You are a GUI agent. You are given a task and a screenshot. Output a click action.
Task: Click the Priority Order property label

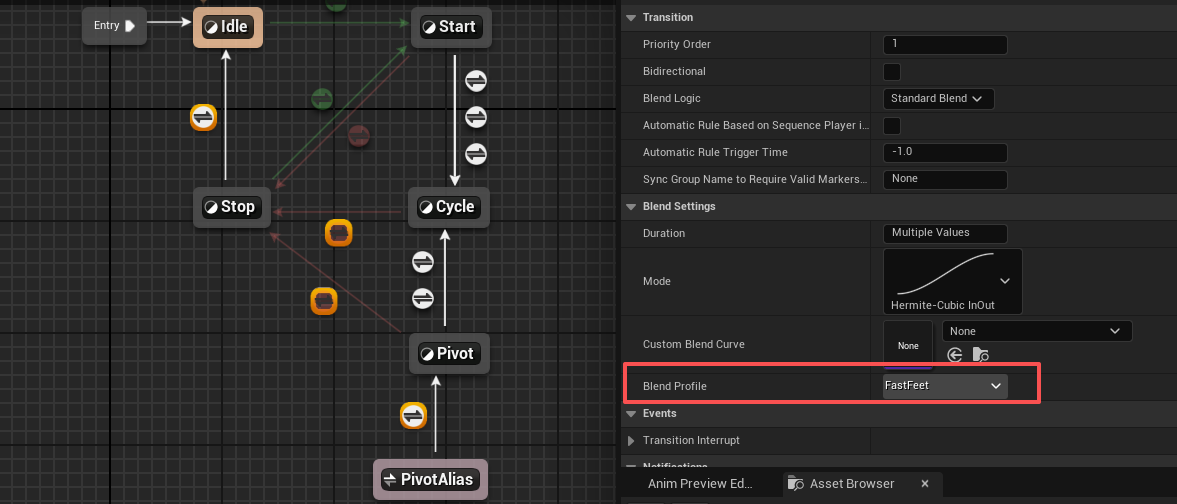(x=677, y=44)
